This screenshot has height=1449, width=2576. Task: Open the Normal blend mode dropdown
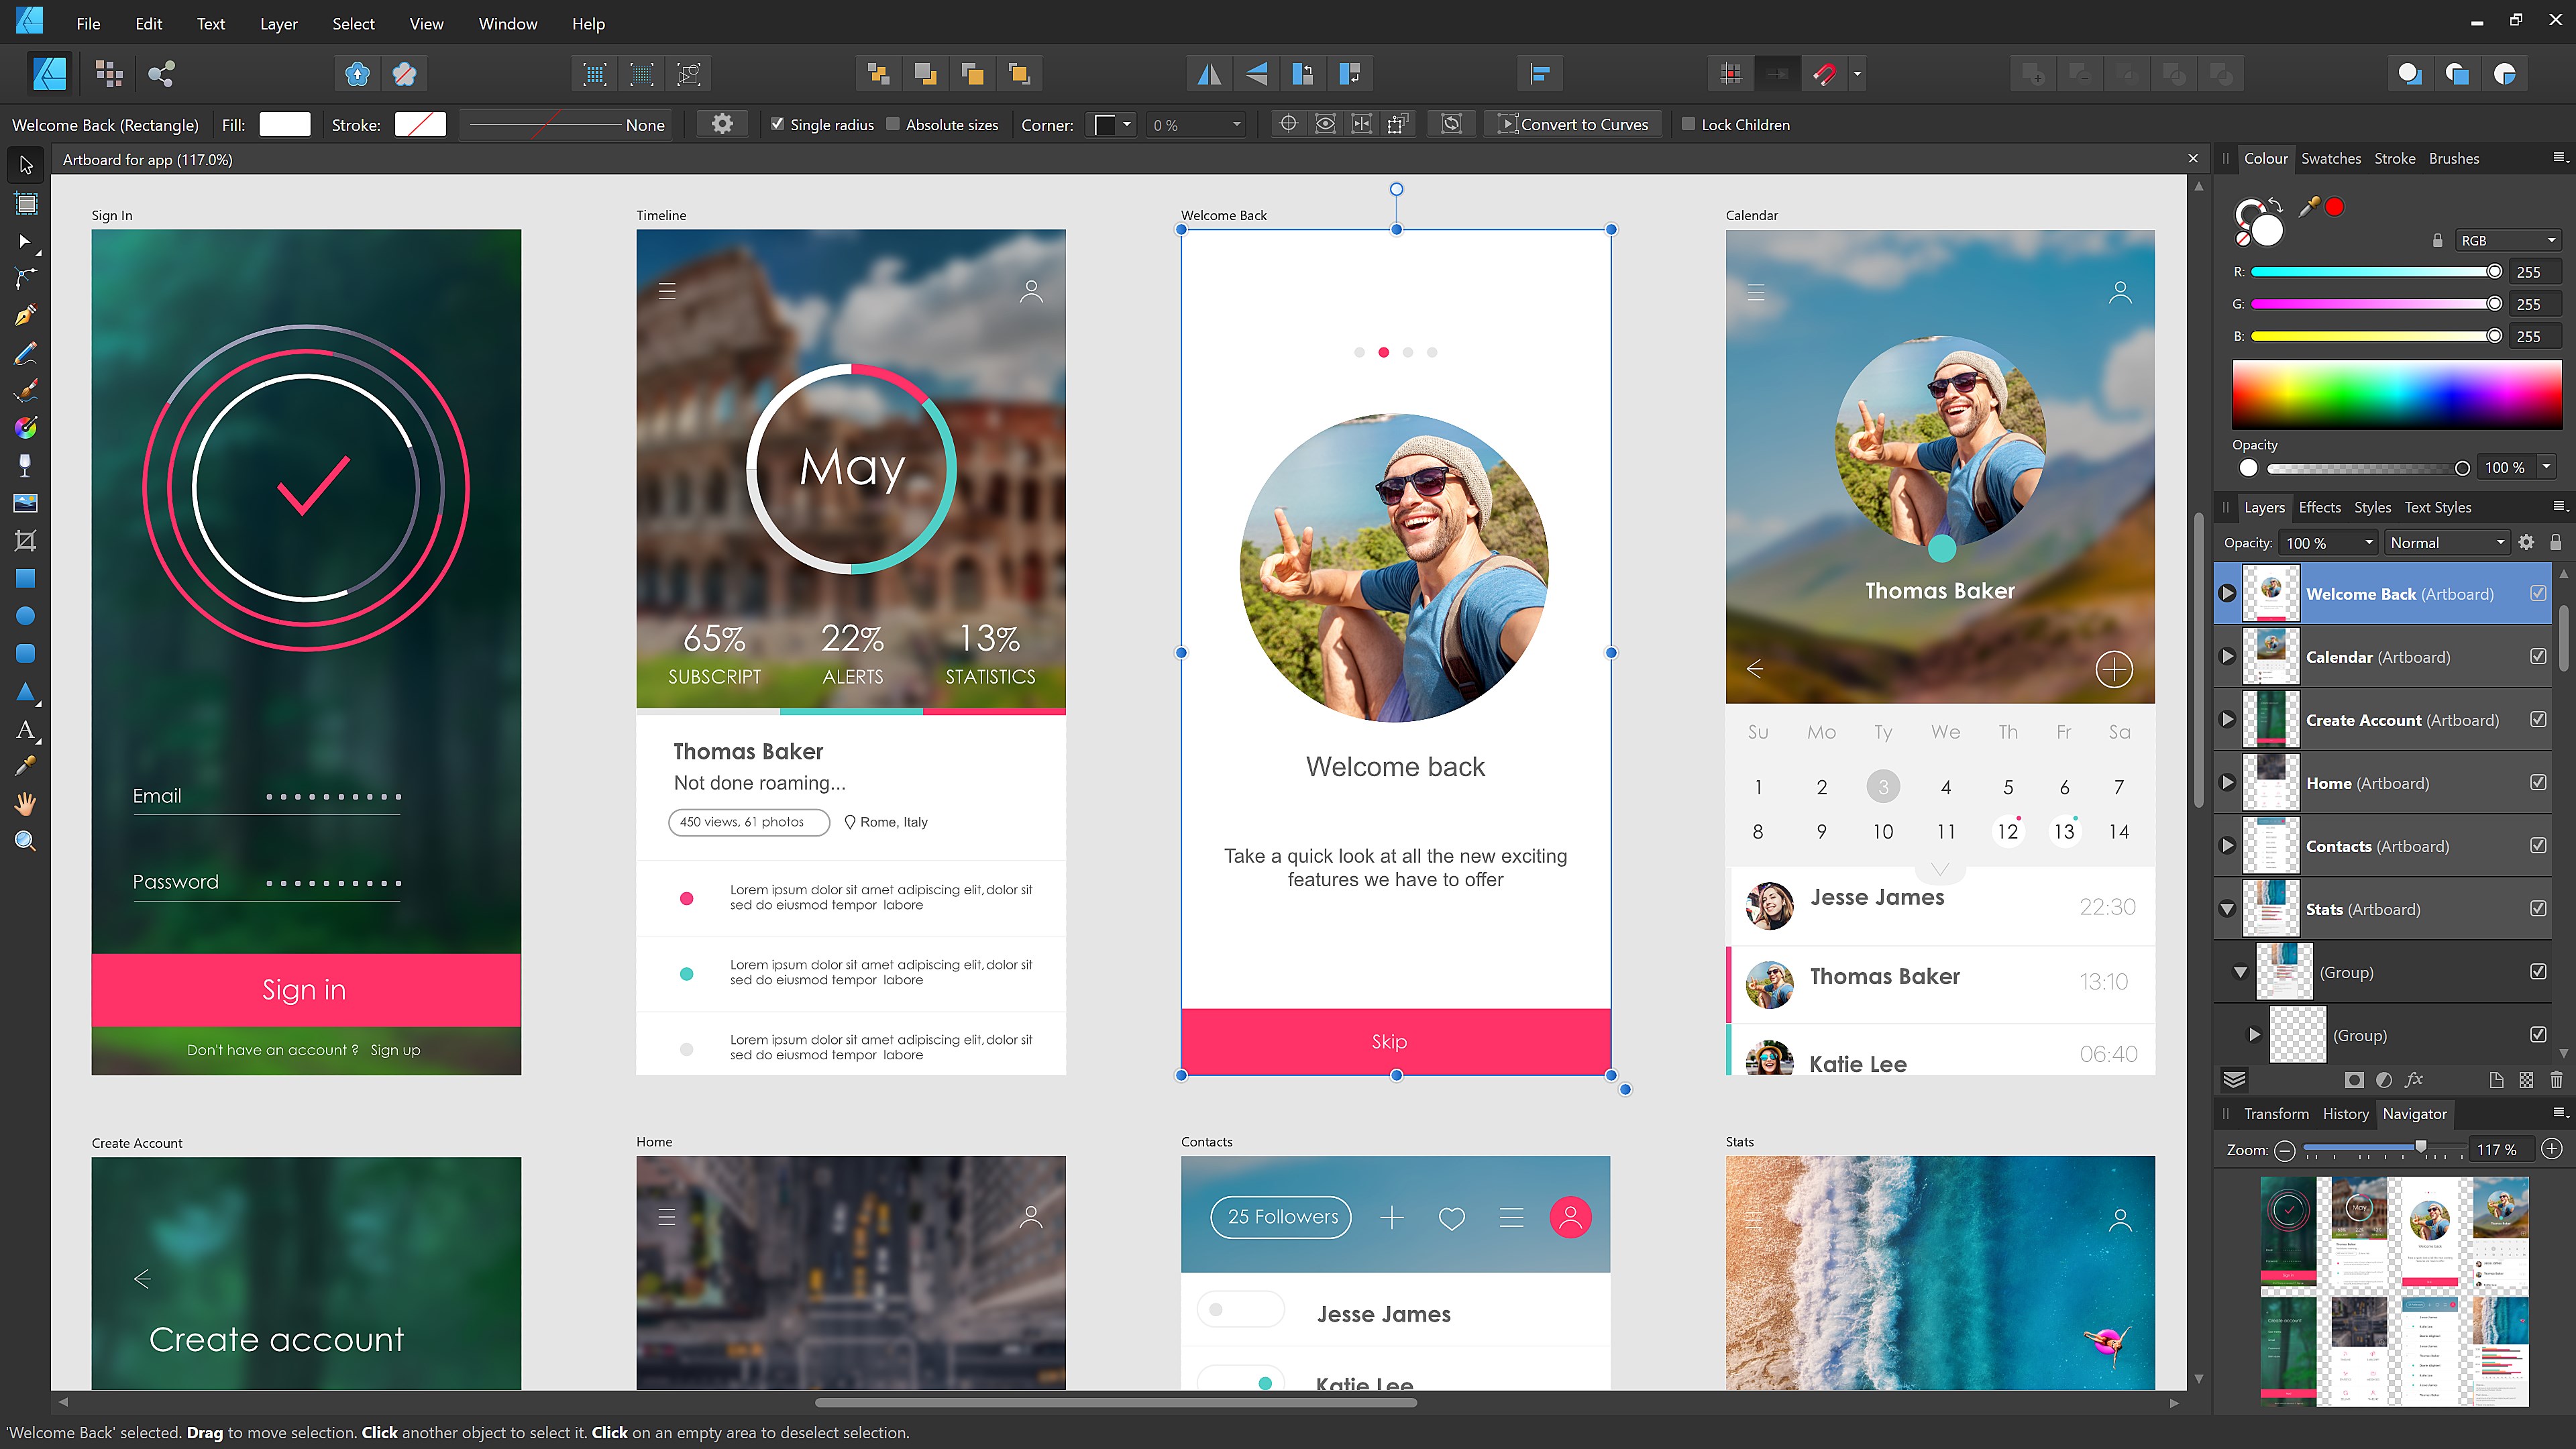2446,542
